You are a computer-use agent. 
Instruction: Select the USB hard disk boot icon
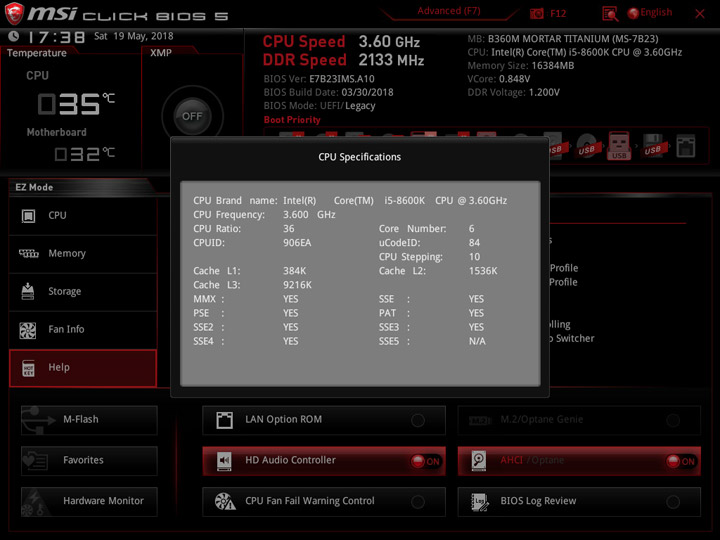pyautogui.click(x=555, y=146)
